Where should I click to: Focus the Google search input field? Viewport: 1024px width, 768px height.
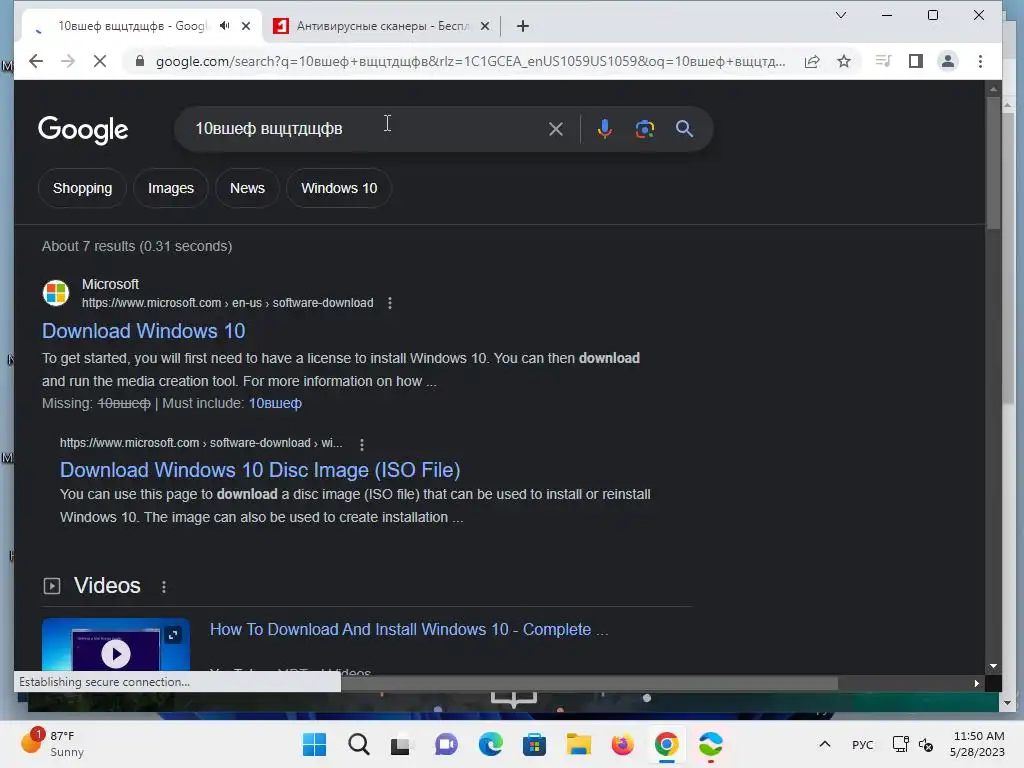pos(366,129)
